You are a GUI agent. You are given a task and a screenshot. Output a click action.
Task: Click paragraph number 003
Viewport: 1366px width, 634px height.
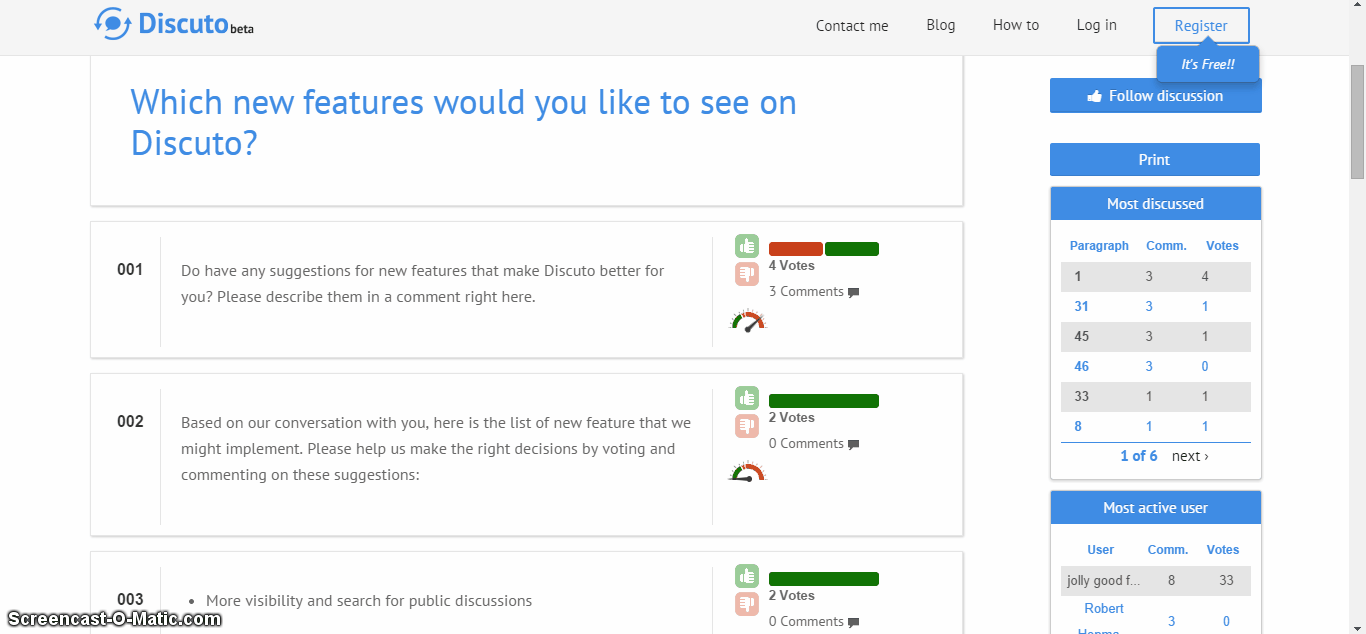tap(130, 600)
